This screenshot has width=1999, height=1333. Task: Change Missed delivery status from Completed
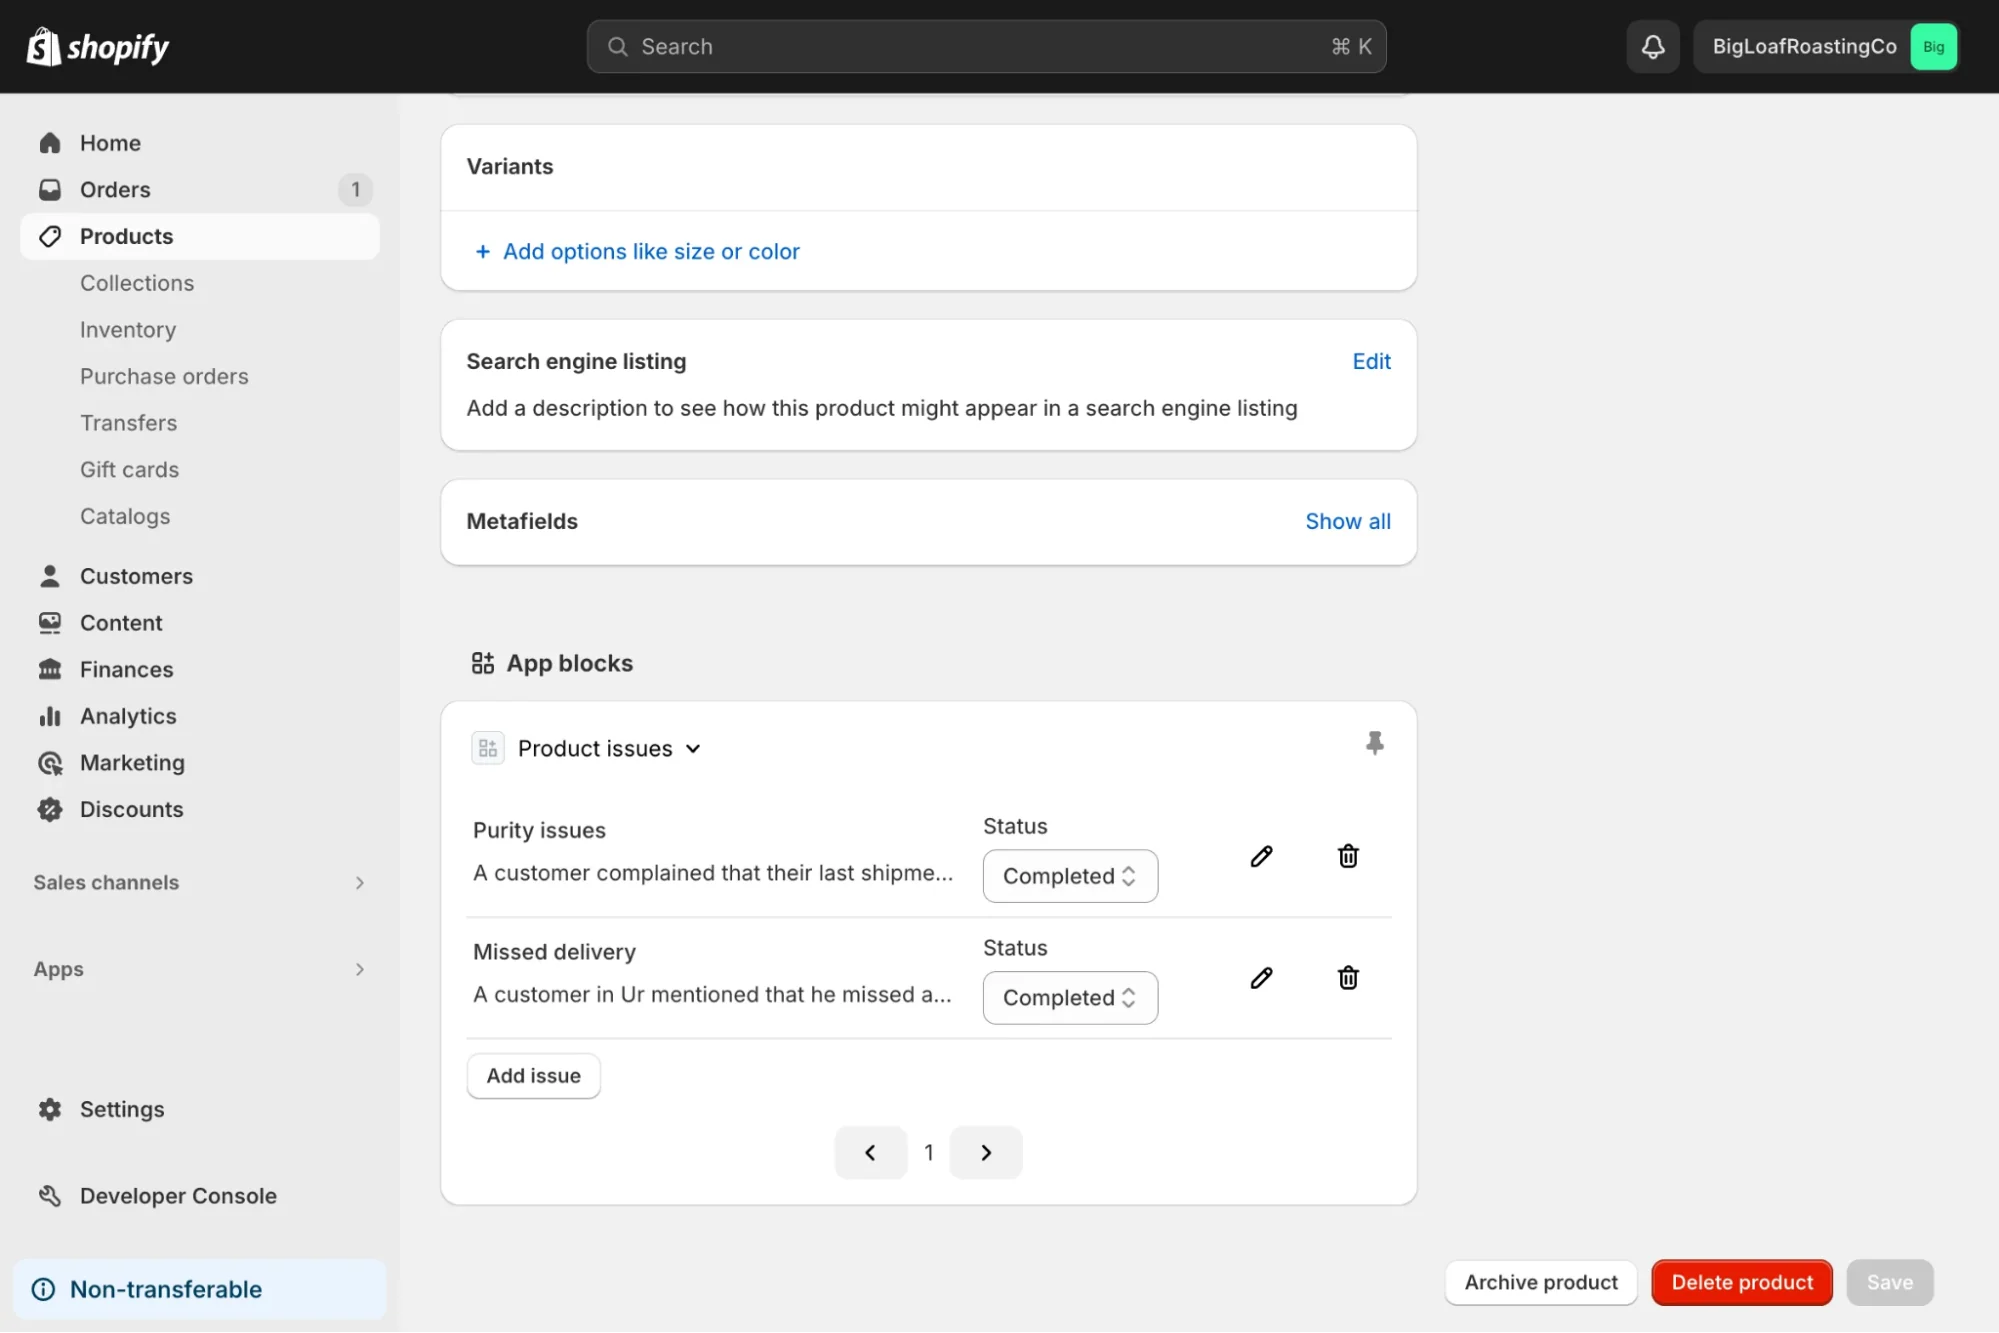pyautogui.click(x=1069, y=997)
